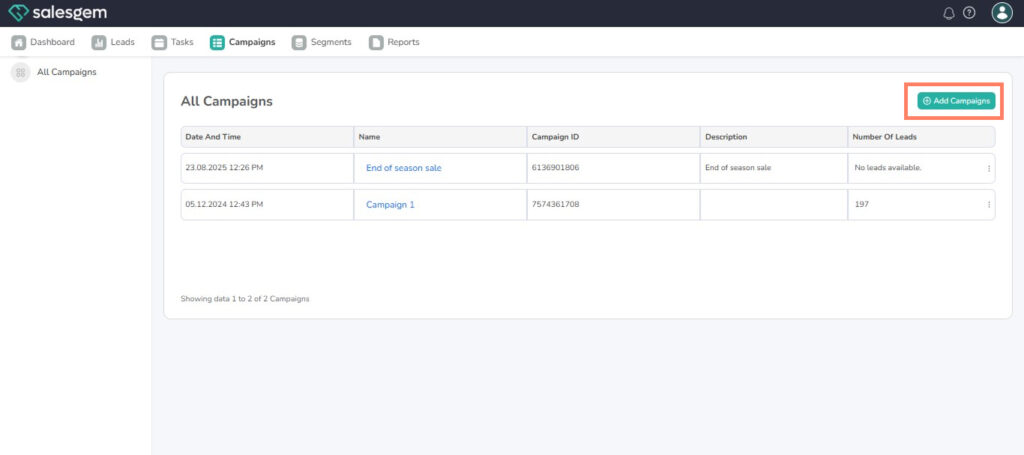Viewport: 1024px width, 455px height.
Task: Click the Date And Time column header
Action: pyautogui.click(x=213, y=137)
